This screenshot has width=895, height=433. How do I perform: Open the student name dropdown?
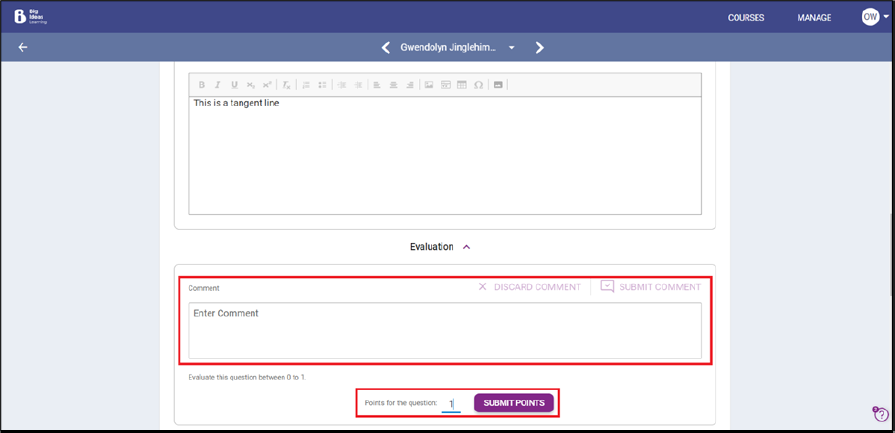(x=512, y=48)
